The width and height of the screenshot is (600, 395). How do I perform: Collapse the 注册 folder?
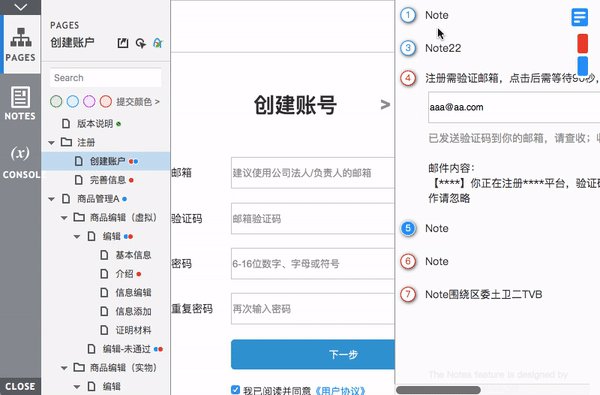(52, 143)
